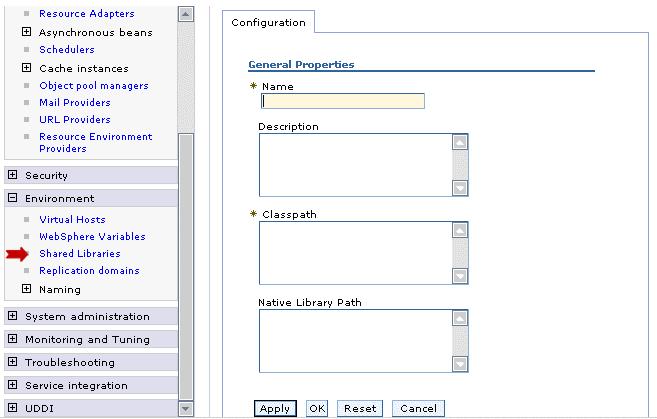Cancel the shared library form
This screenshot has width=657, height=419.
pyautogui.click(x=418, y=409)
